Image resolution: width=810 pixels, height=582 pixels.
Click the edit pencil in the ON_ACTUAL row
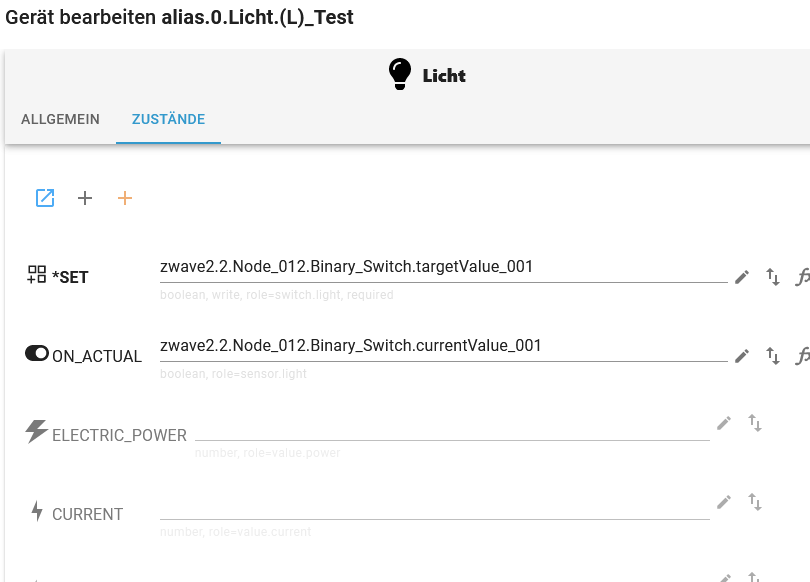[742, 355]
